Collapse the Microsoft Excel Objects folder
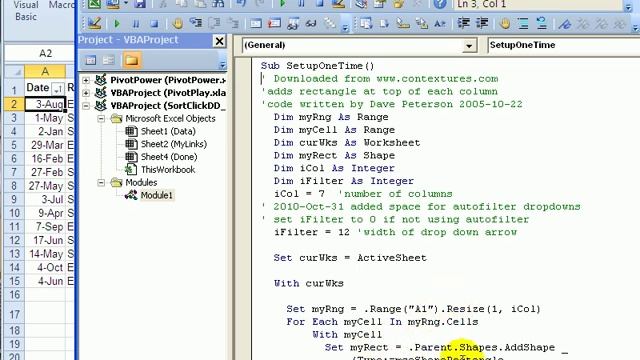This screenshot has width=640, height=360. (x=101, y=119)
